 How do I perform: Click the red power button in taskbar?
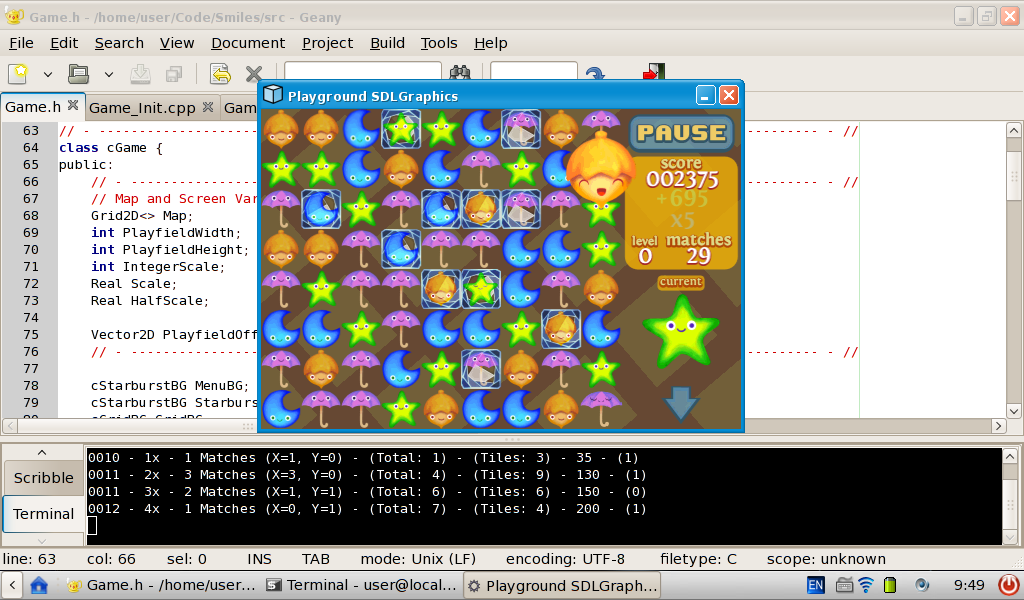(x=1009, y=585)
